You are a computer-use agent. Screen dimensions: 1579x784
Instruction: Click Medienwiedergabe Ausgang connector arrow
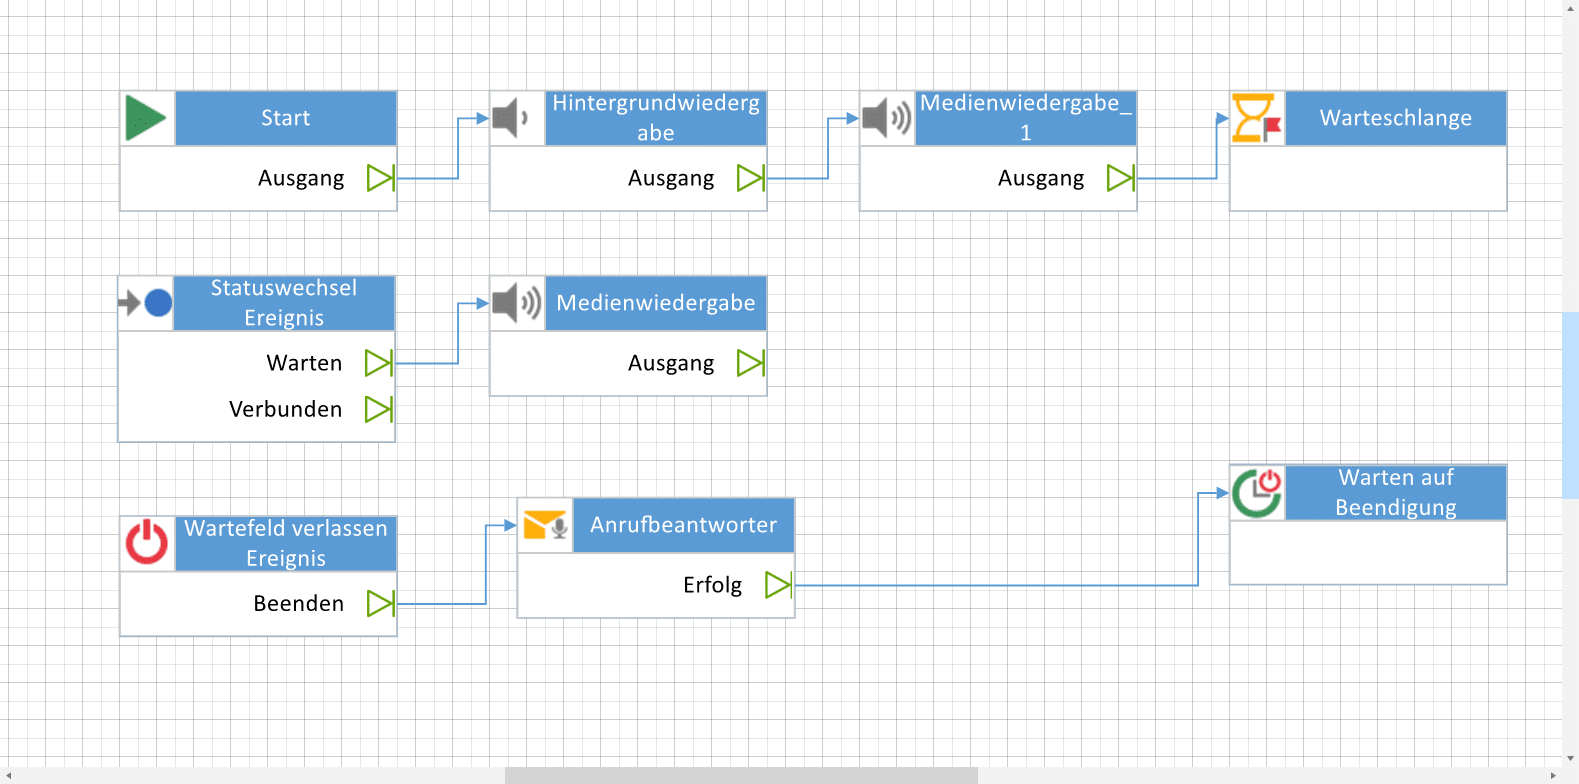[x=751, y=363]
